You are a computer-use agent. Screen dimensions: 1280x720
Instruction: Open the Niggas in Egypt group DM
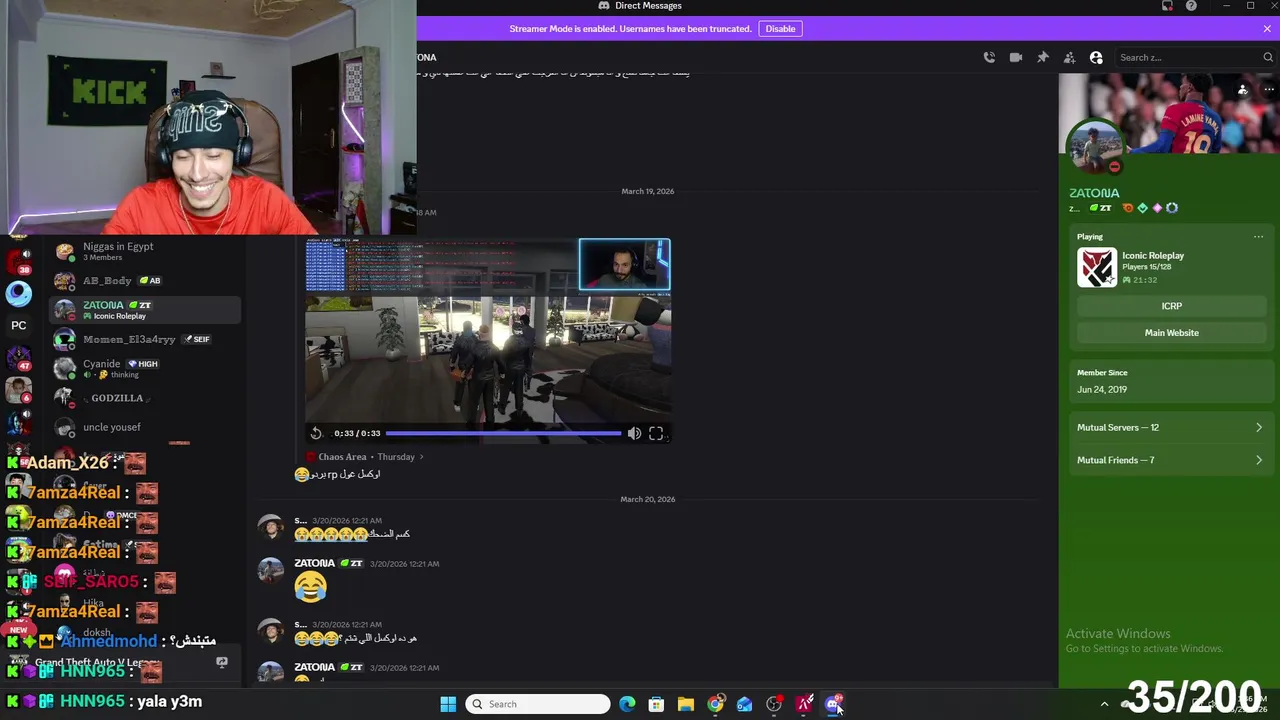[145, 251]
